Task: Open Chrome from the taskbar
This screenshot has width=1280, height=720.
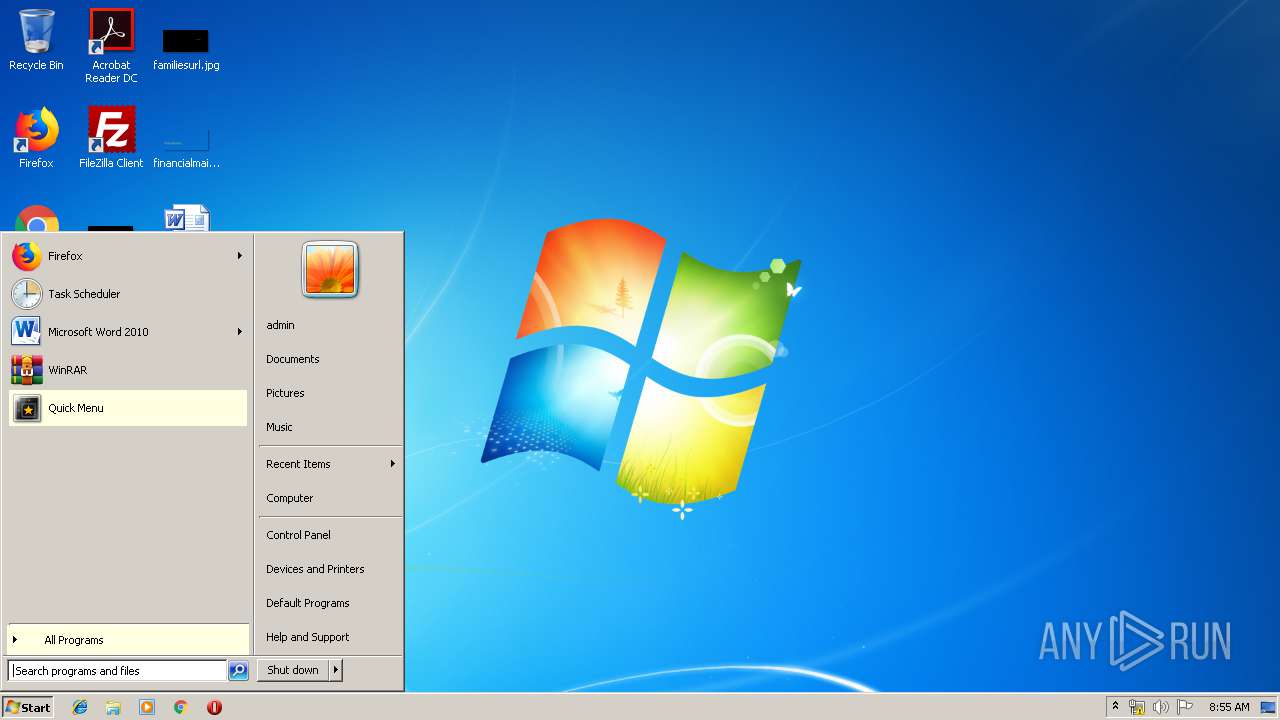Action: pyautogui.click(x=181, y=707)
